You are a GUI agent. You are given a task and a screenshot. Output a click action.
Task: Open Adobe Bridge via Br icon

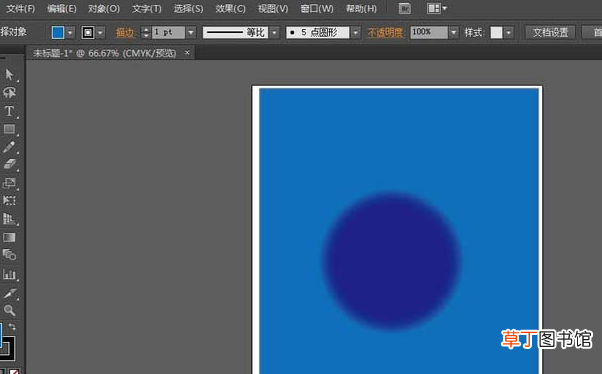(x=405, y=8)
